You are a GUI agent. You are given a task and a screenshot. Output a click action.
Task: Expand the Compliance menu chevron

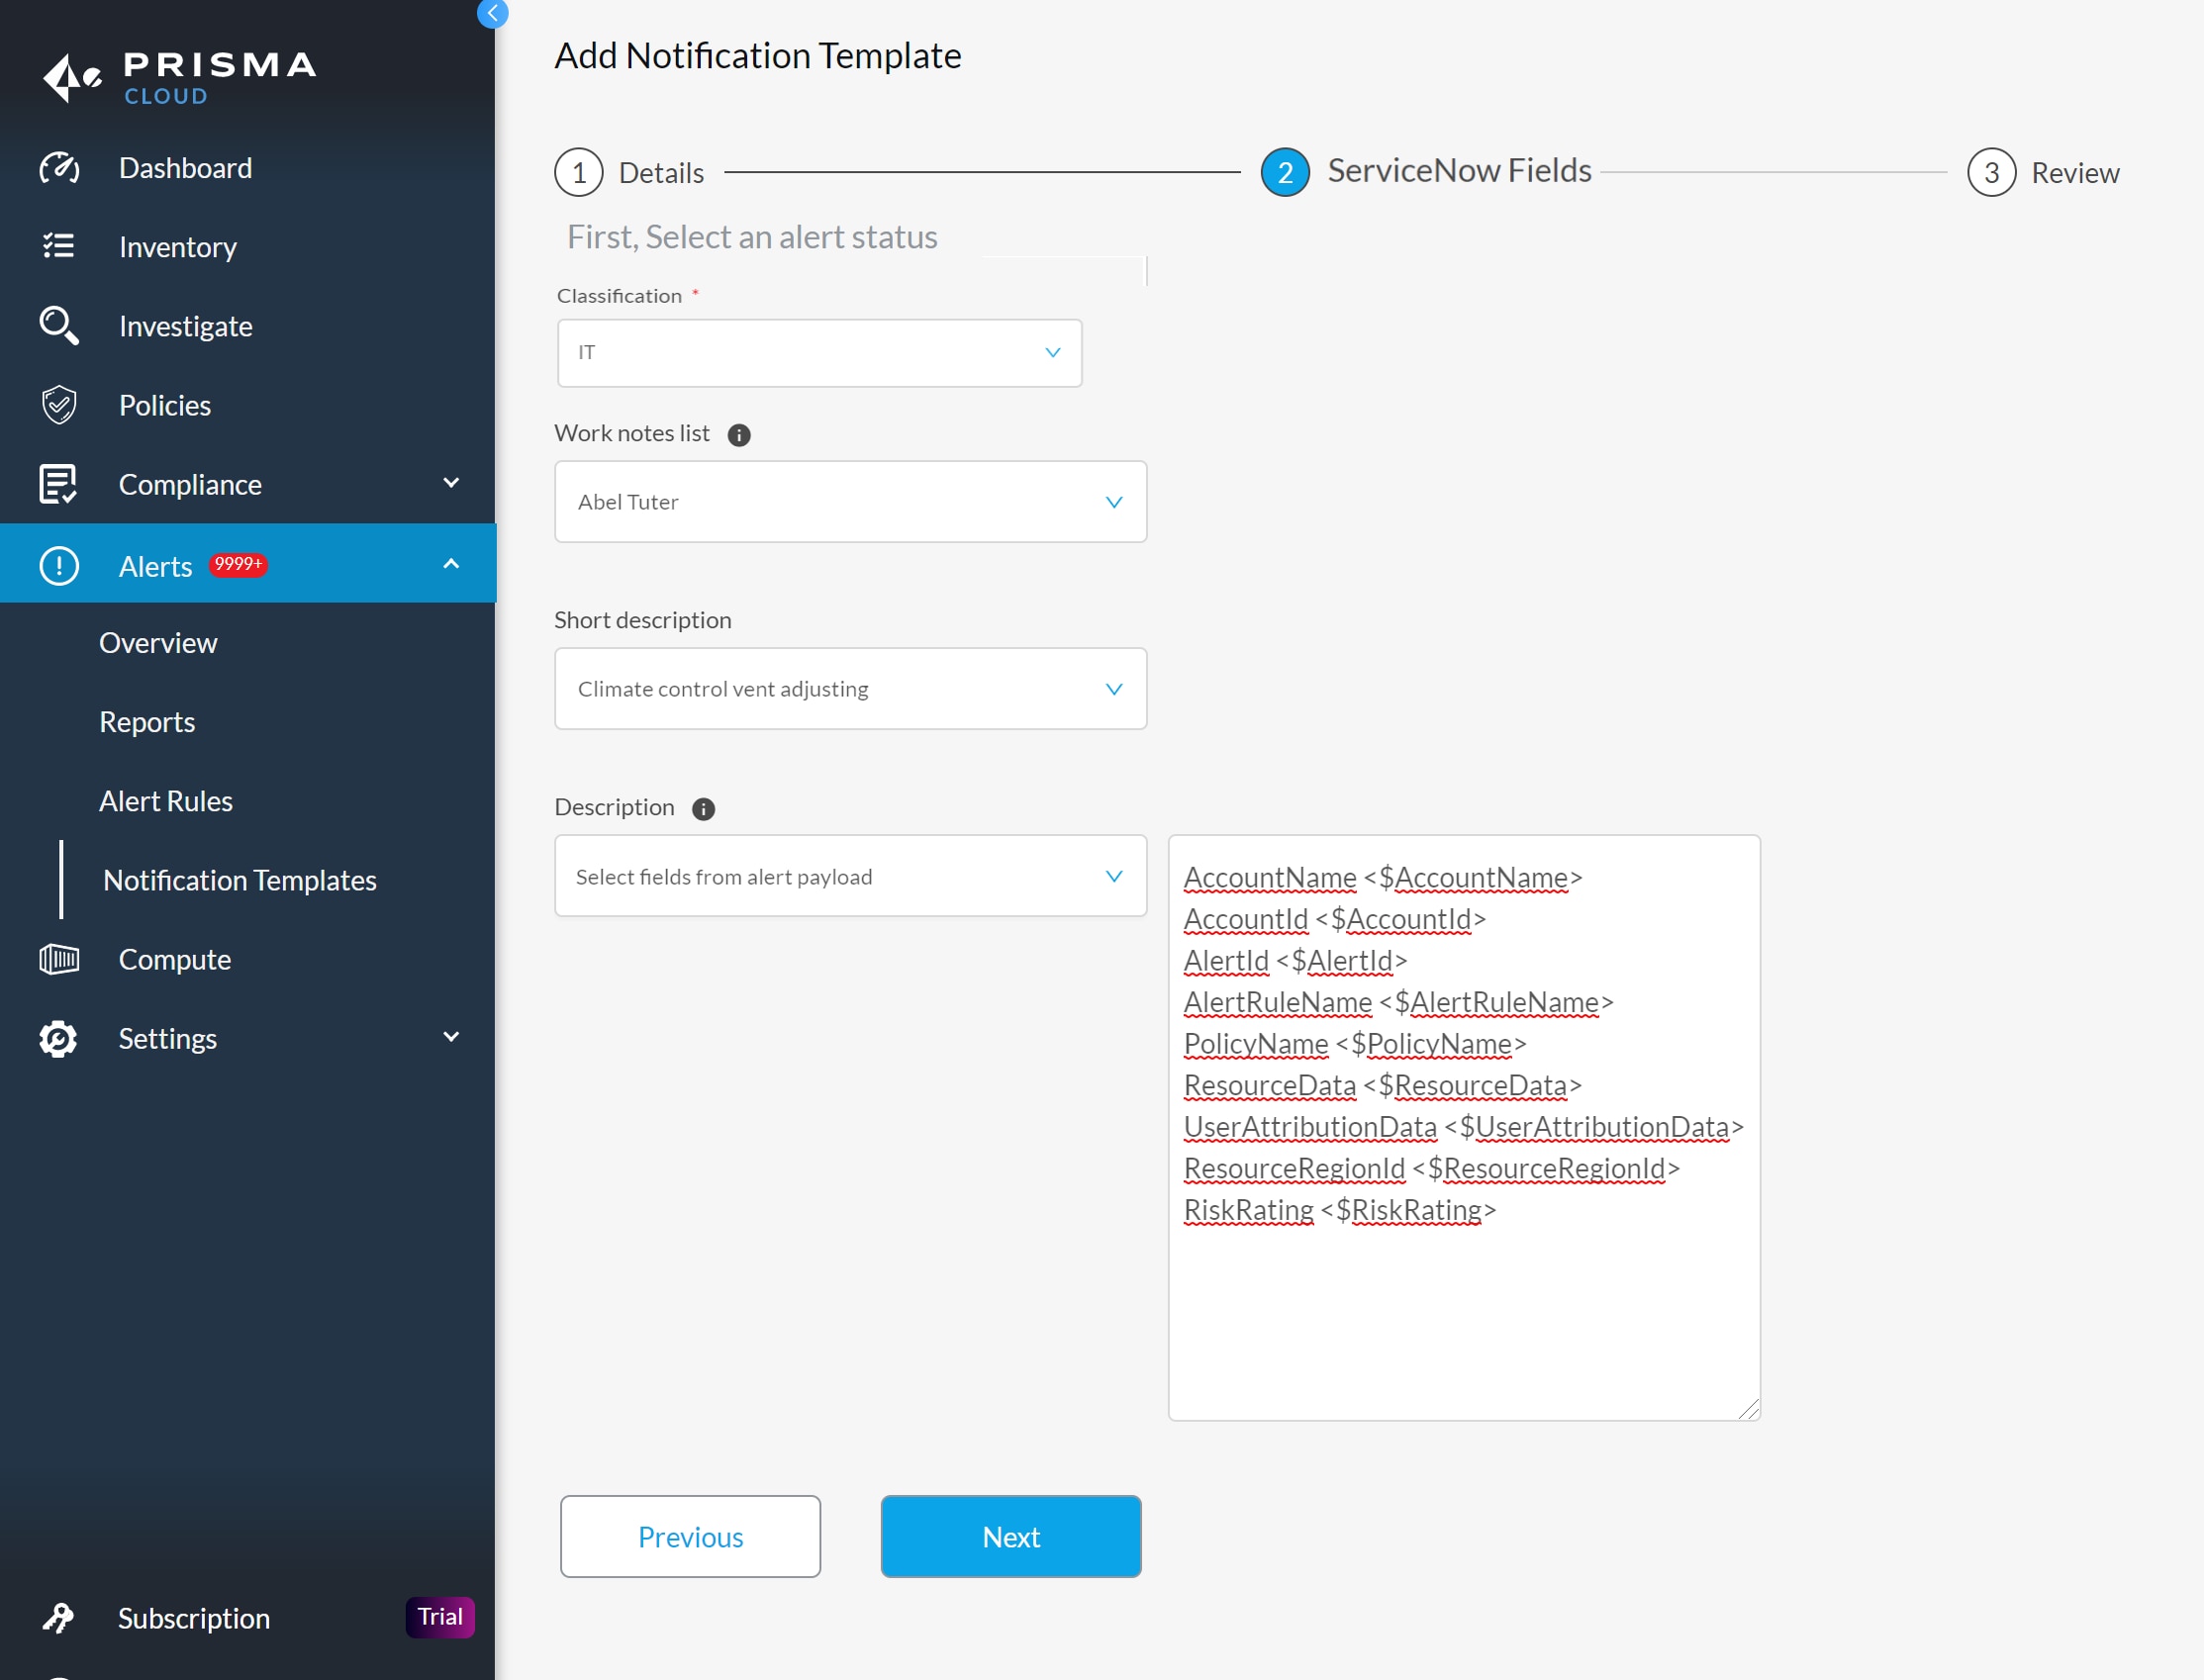point(451,484)
